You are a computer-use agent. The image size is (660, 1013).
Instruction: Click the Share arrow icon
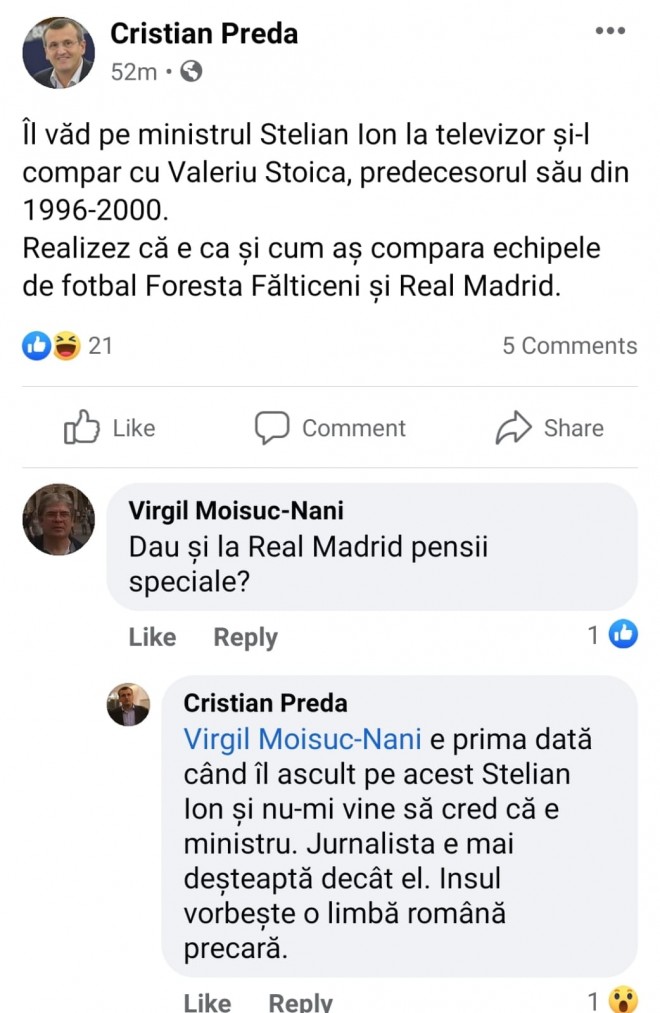coord(513,428)
